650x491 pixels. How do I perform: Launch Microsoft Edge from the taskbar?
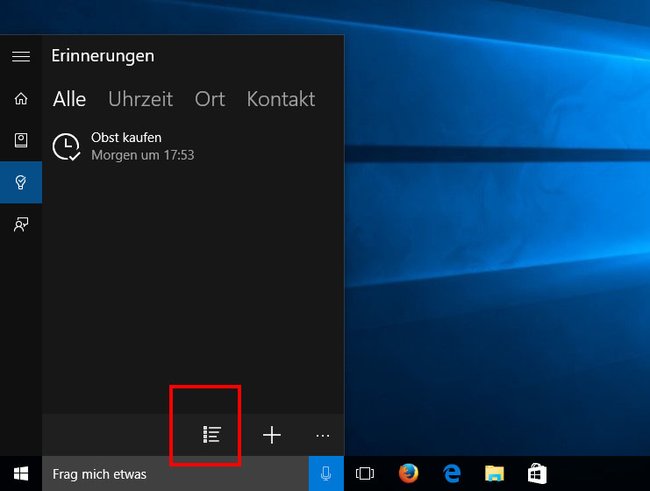click(x=451, y=474)
